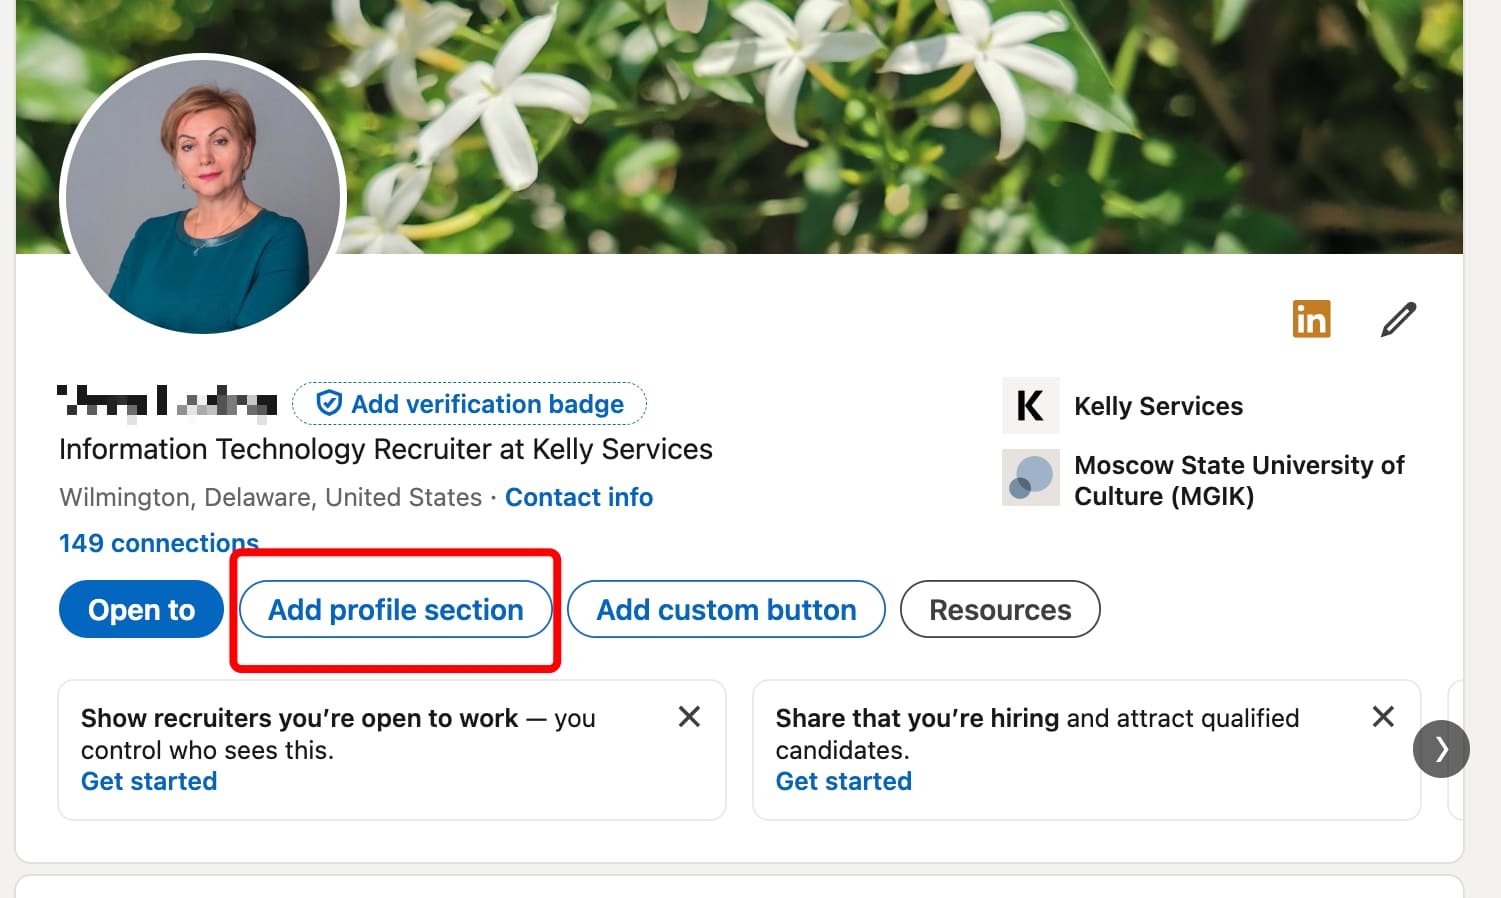Close the hiring suggestion card
The image size is (1501, 898).
(1383, 716)
